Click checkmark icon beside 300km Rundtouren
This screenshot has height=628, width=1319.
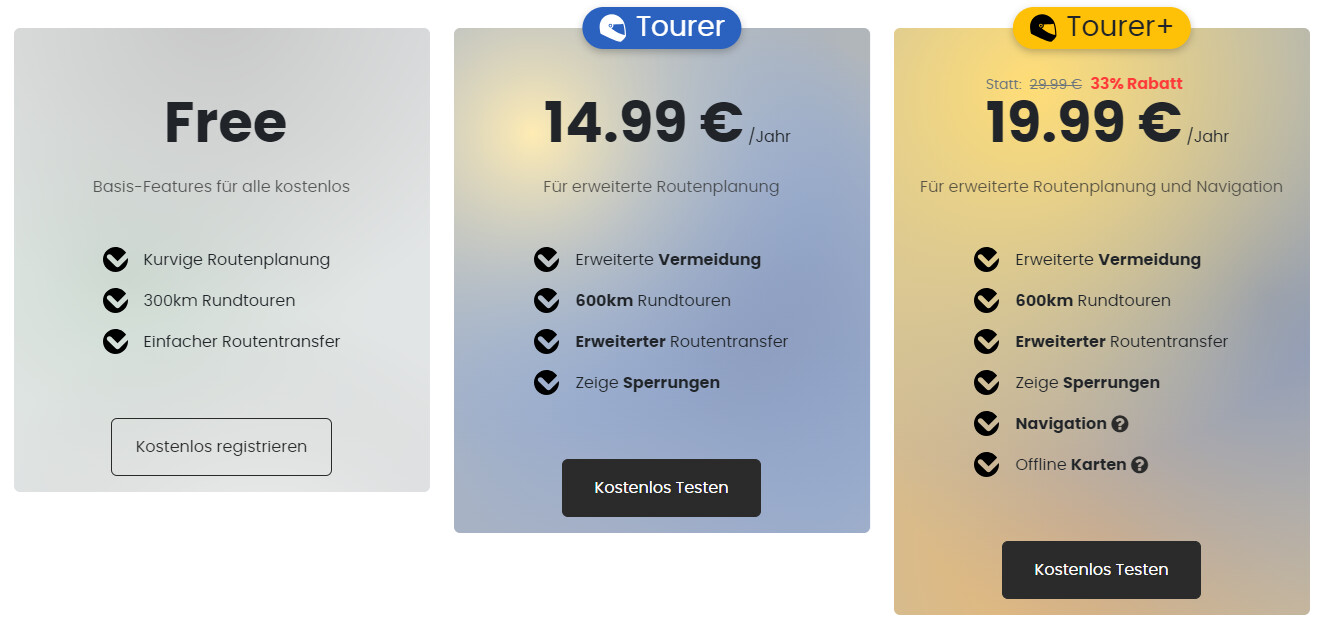[x=115, y=301]
